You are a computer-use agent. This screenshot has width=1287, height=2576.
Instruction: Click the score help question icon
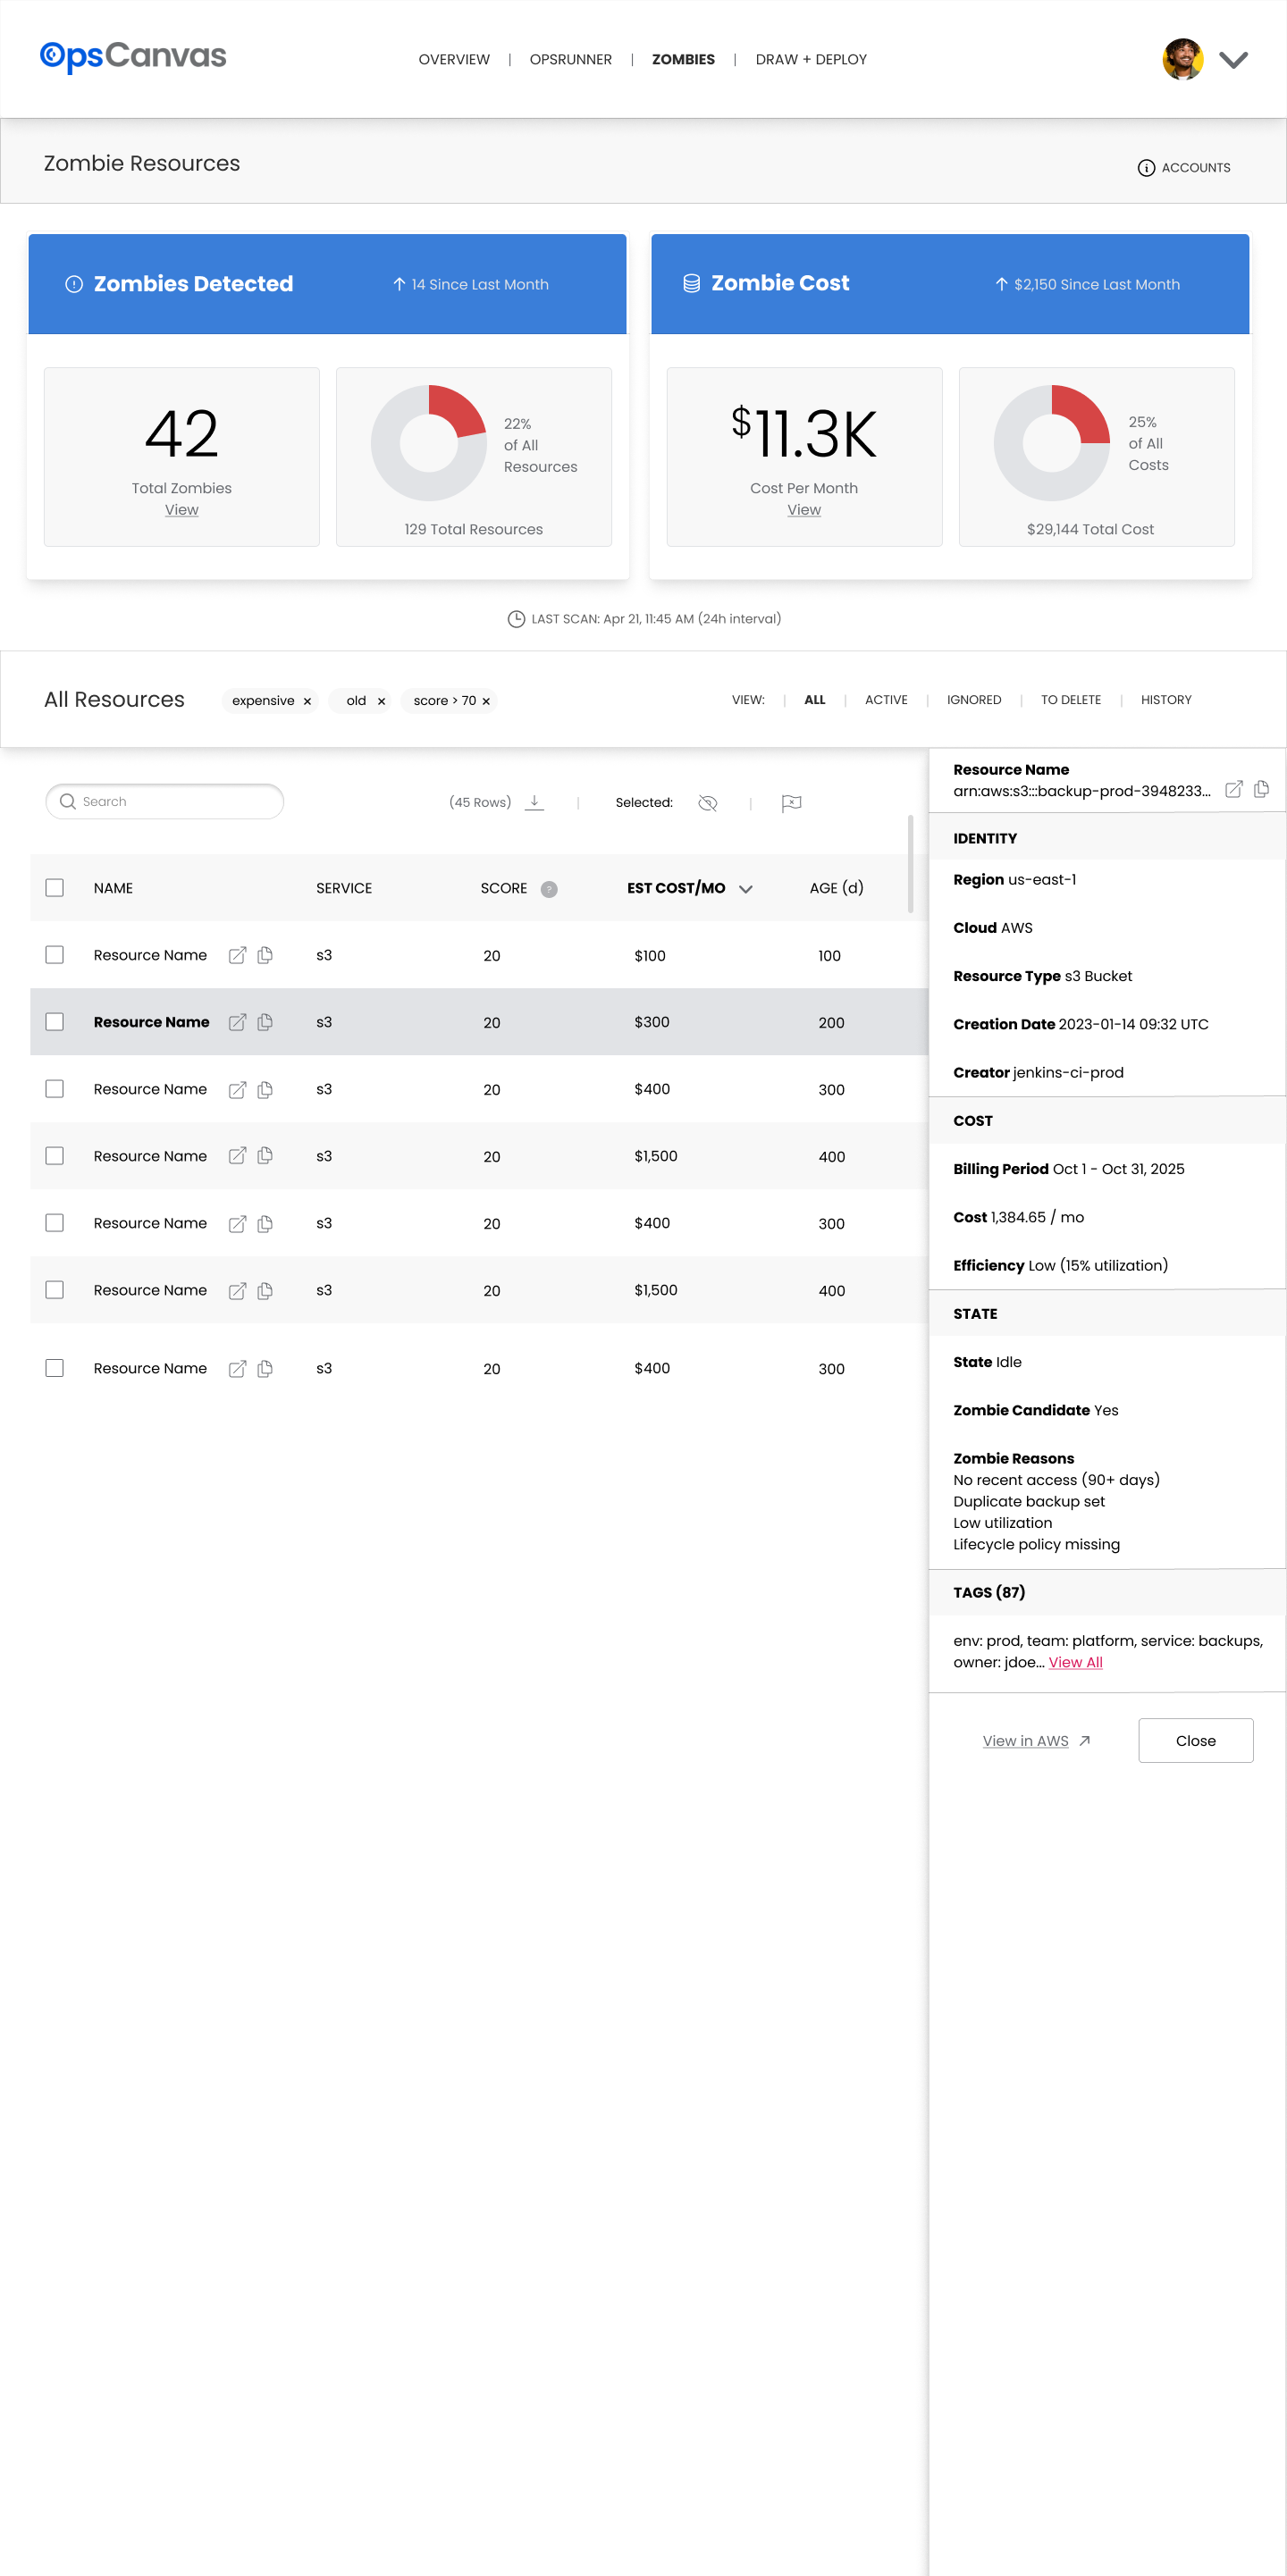[549, 889]
